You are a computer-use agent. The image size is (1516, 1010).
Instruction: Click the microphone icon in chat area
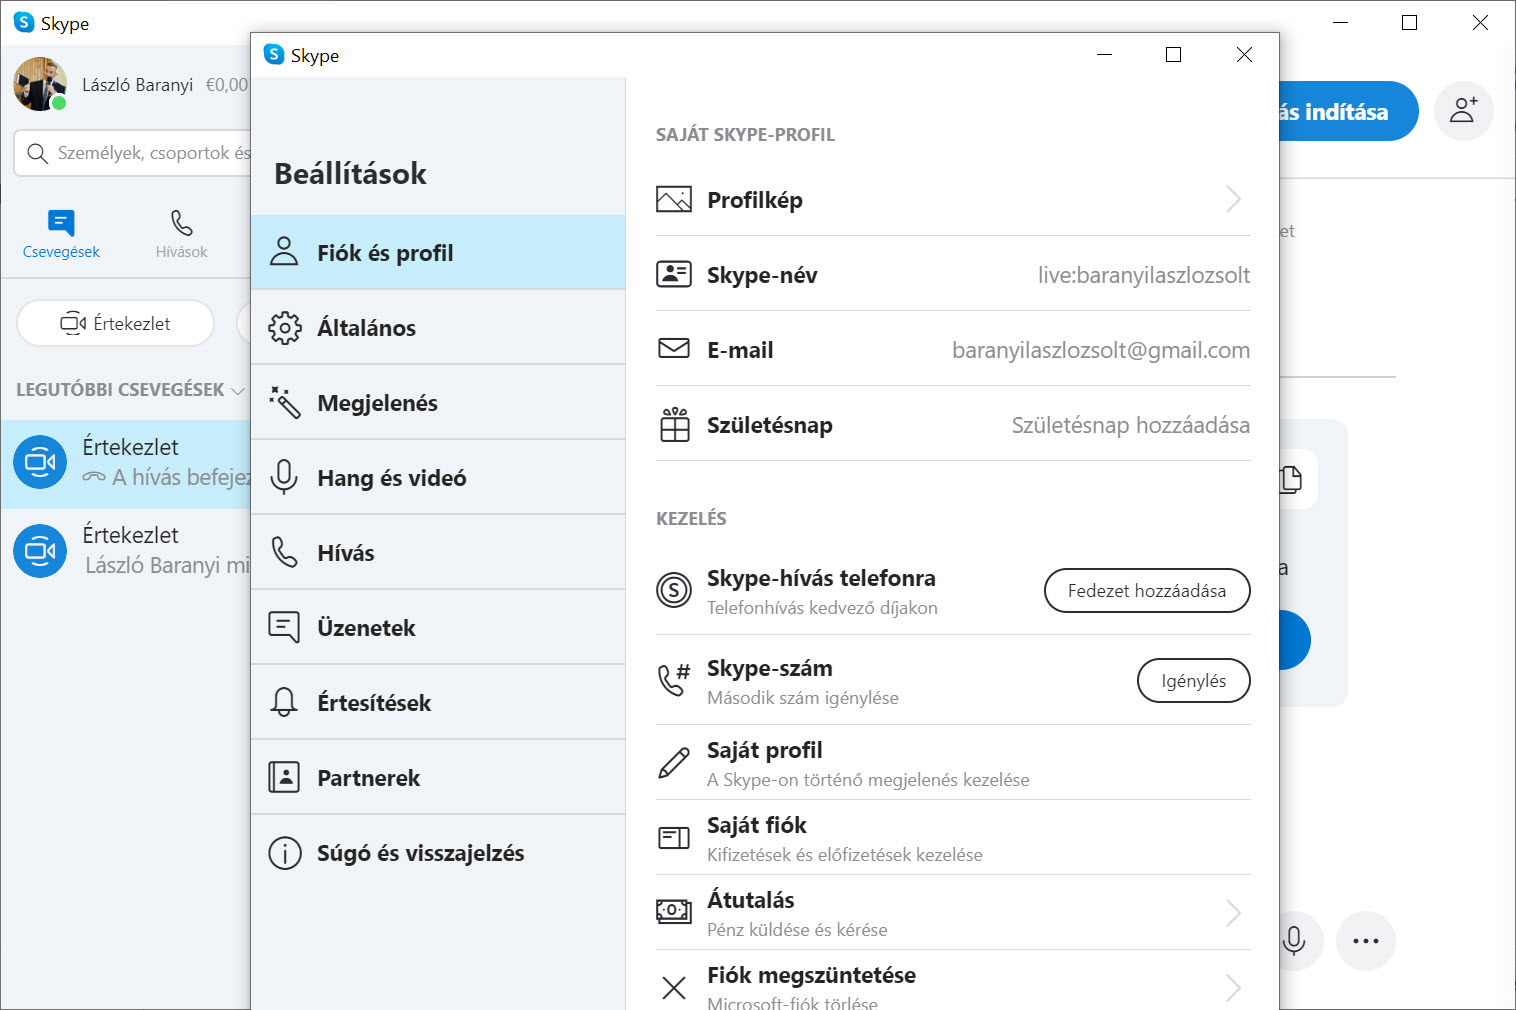pyautogui.click(x=1294, y=940)
